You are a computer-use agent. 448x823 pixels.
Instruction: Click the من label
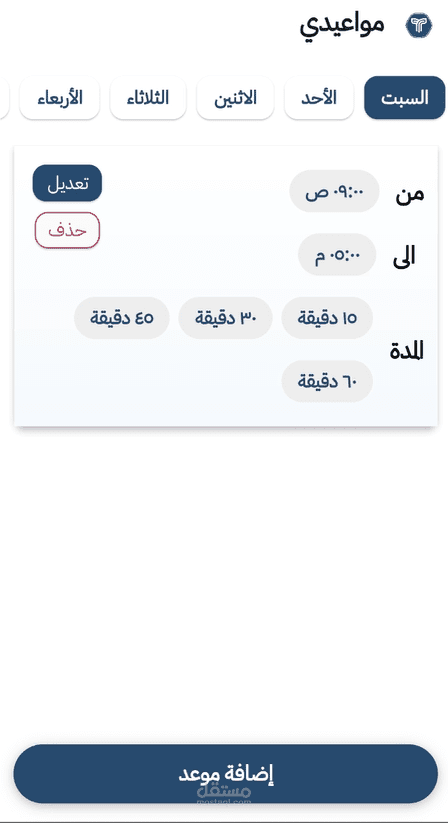tap(409, 194)
